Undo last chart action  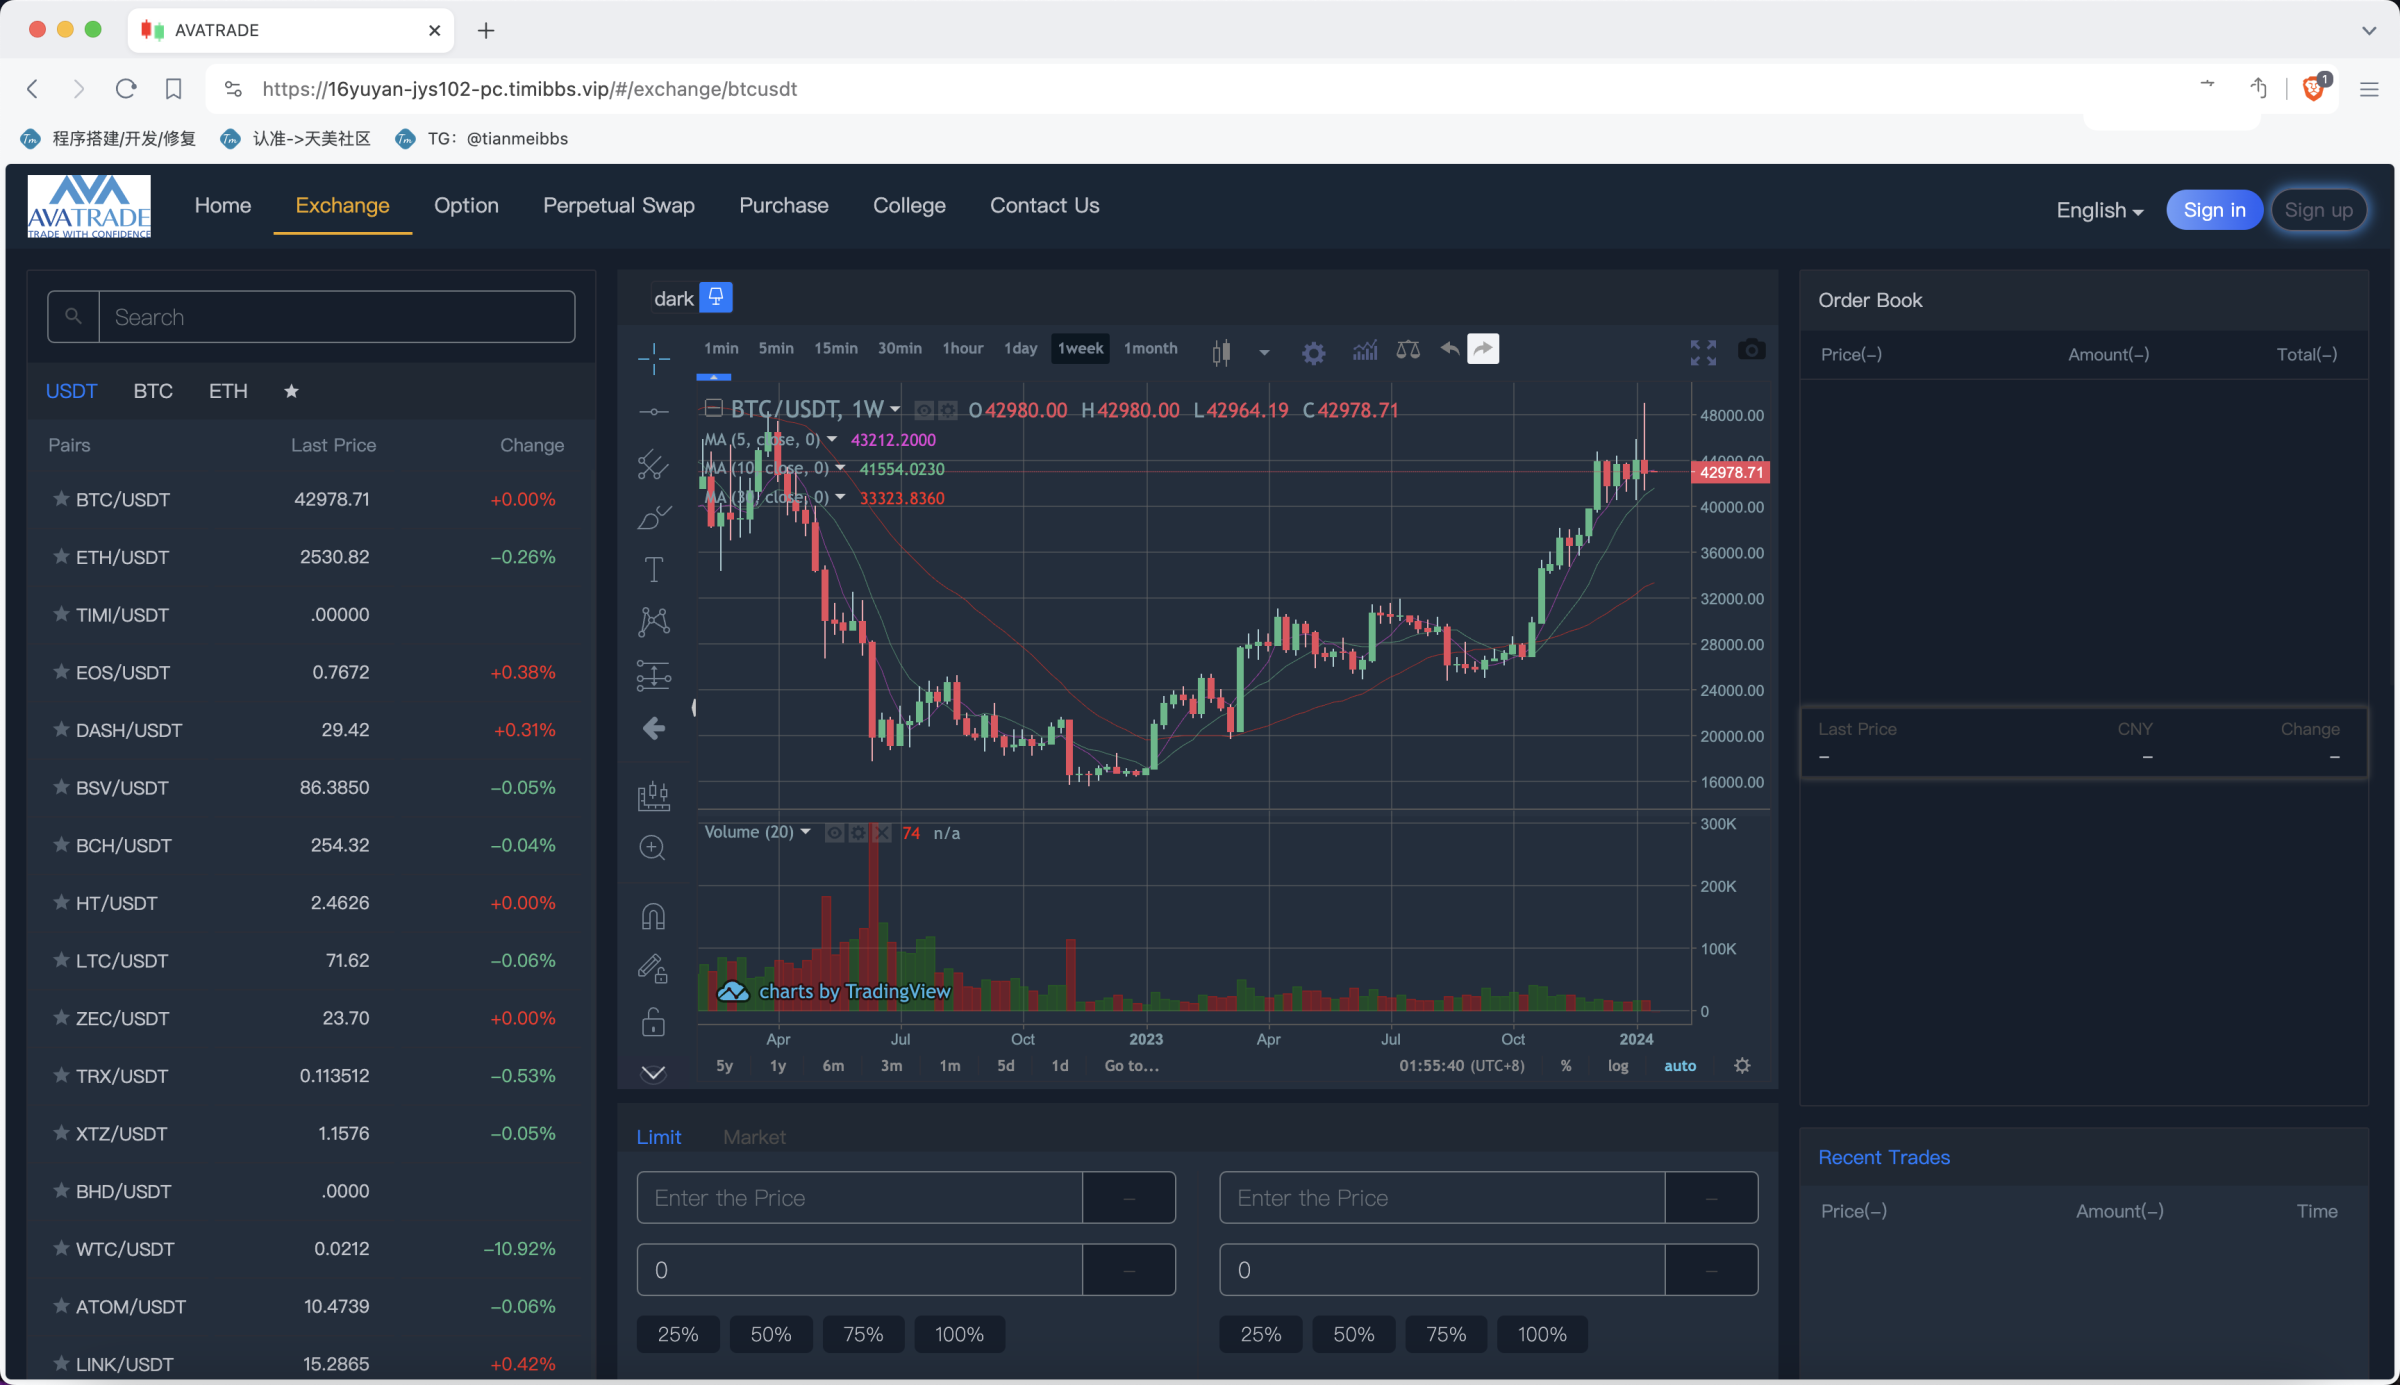coord(1449,349)
